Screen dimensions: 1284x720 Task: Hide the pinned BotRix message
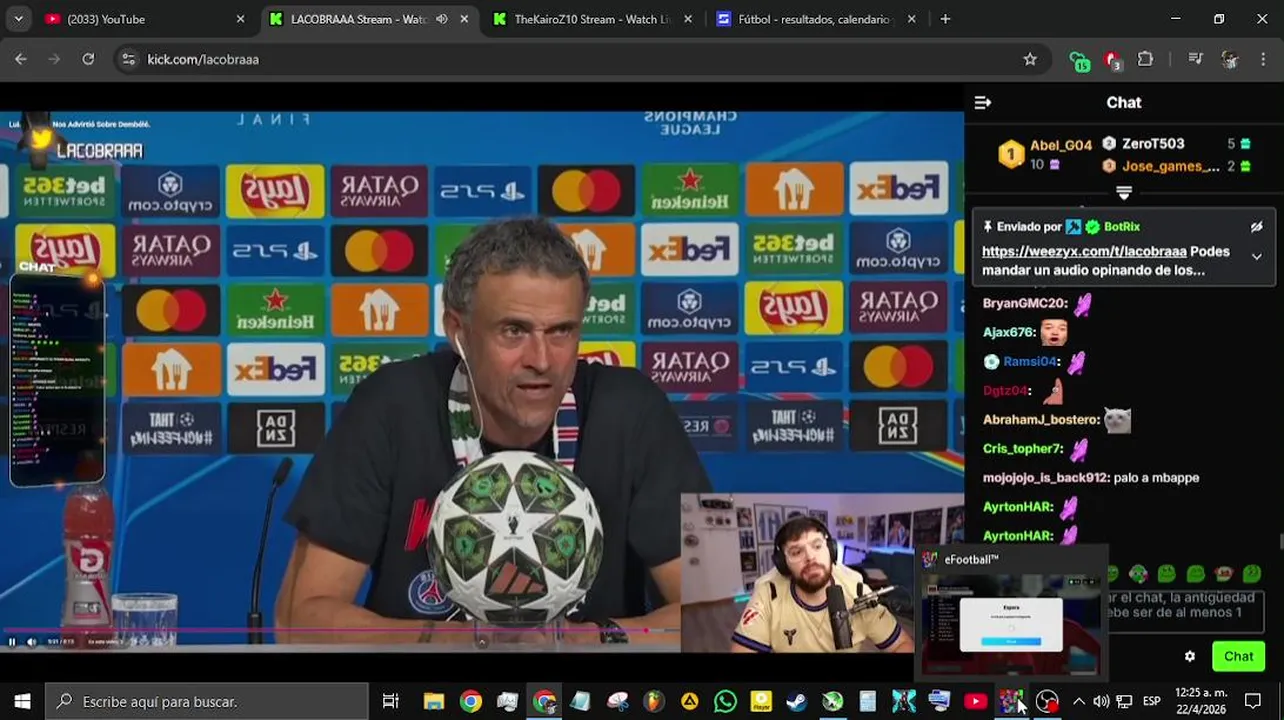[1257, 227]
